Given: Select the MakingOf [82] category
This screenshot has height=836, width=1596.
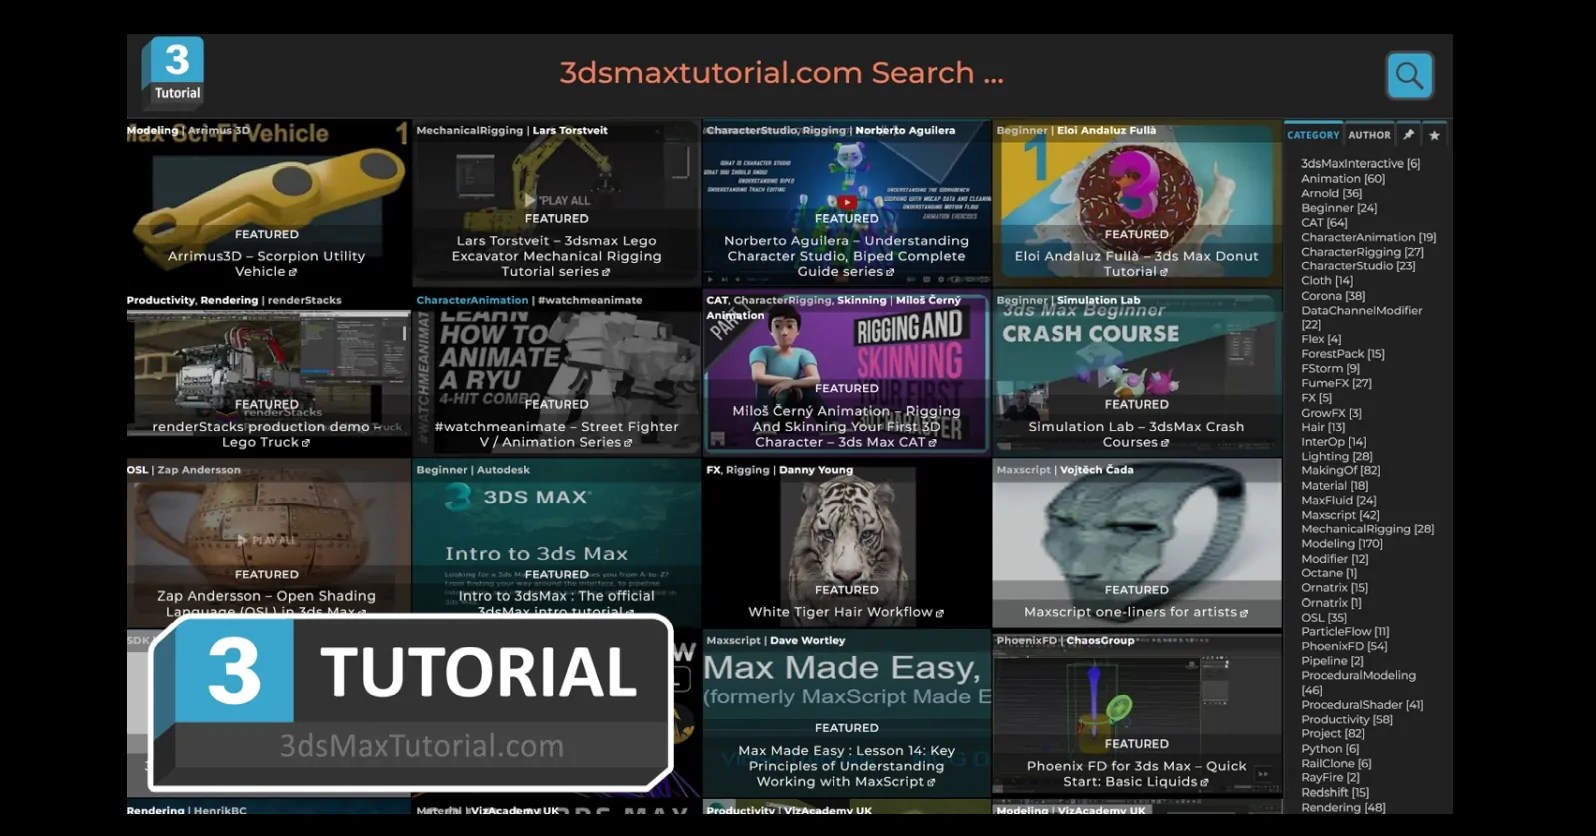Looking at the screenshot, I should tap(1340, 471).
